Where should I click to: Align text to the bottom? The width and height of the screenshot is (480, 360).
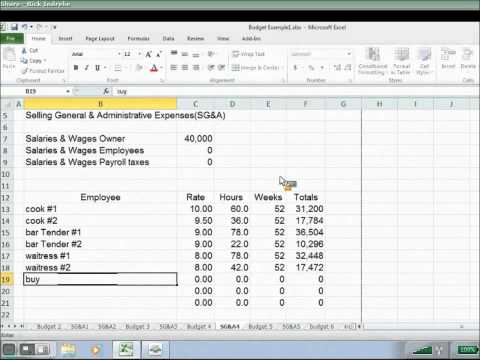[196, 54]
